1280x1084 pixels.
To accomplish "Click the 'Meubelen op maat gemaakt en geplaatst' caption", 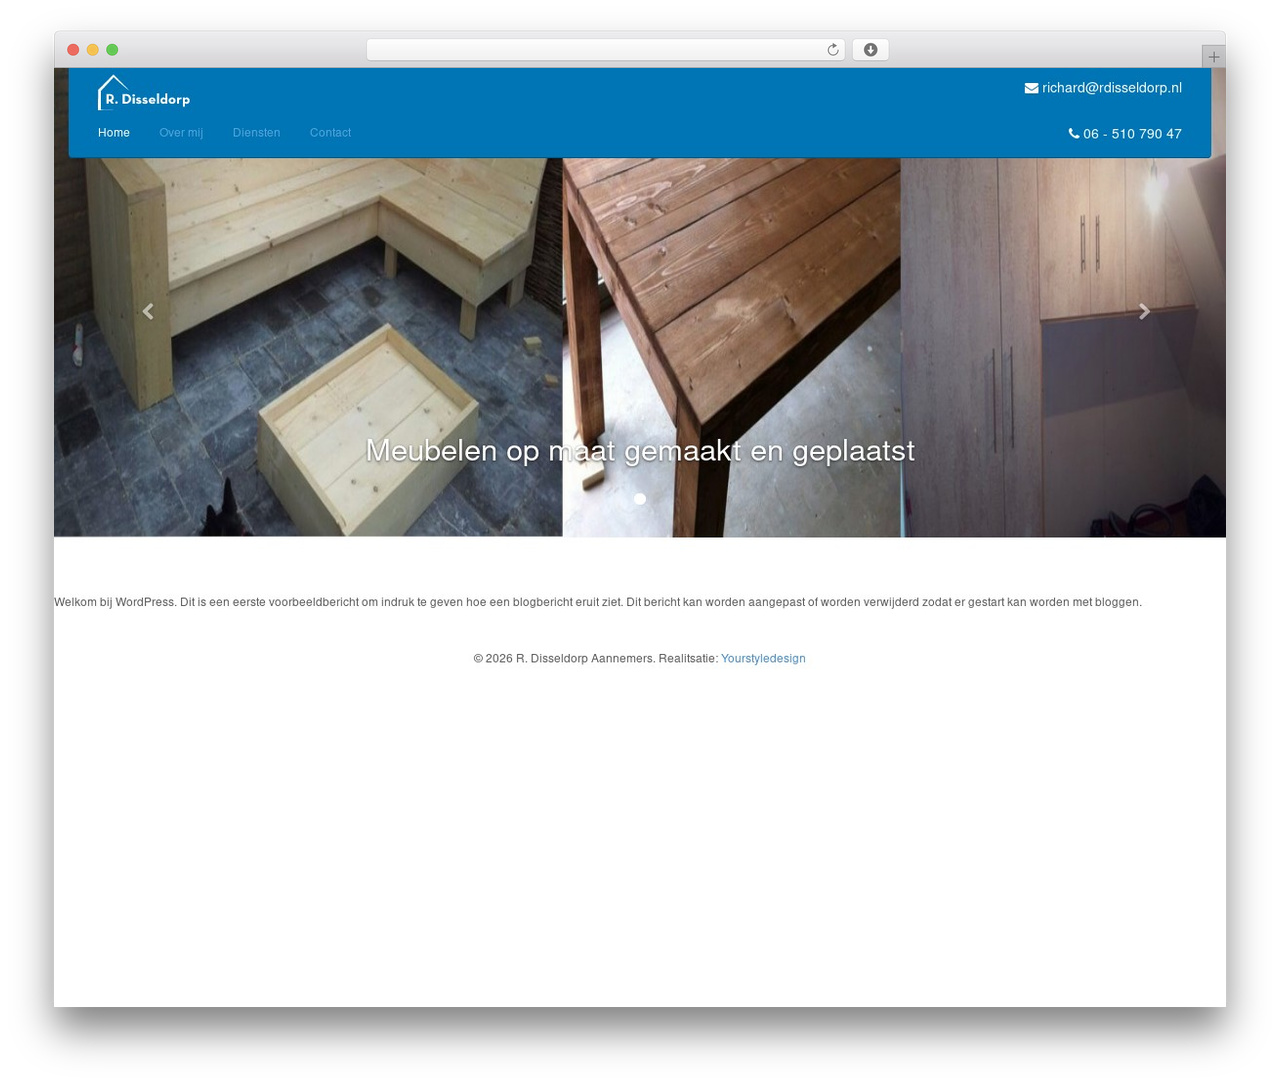I will [x=640, y=451].
